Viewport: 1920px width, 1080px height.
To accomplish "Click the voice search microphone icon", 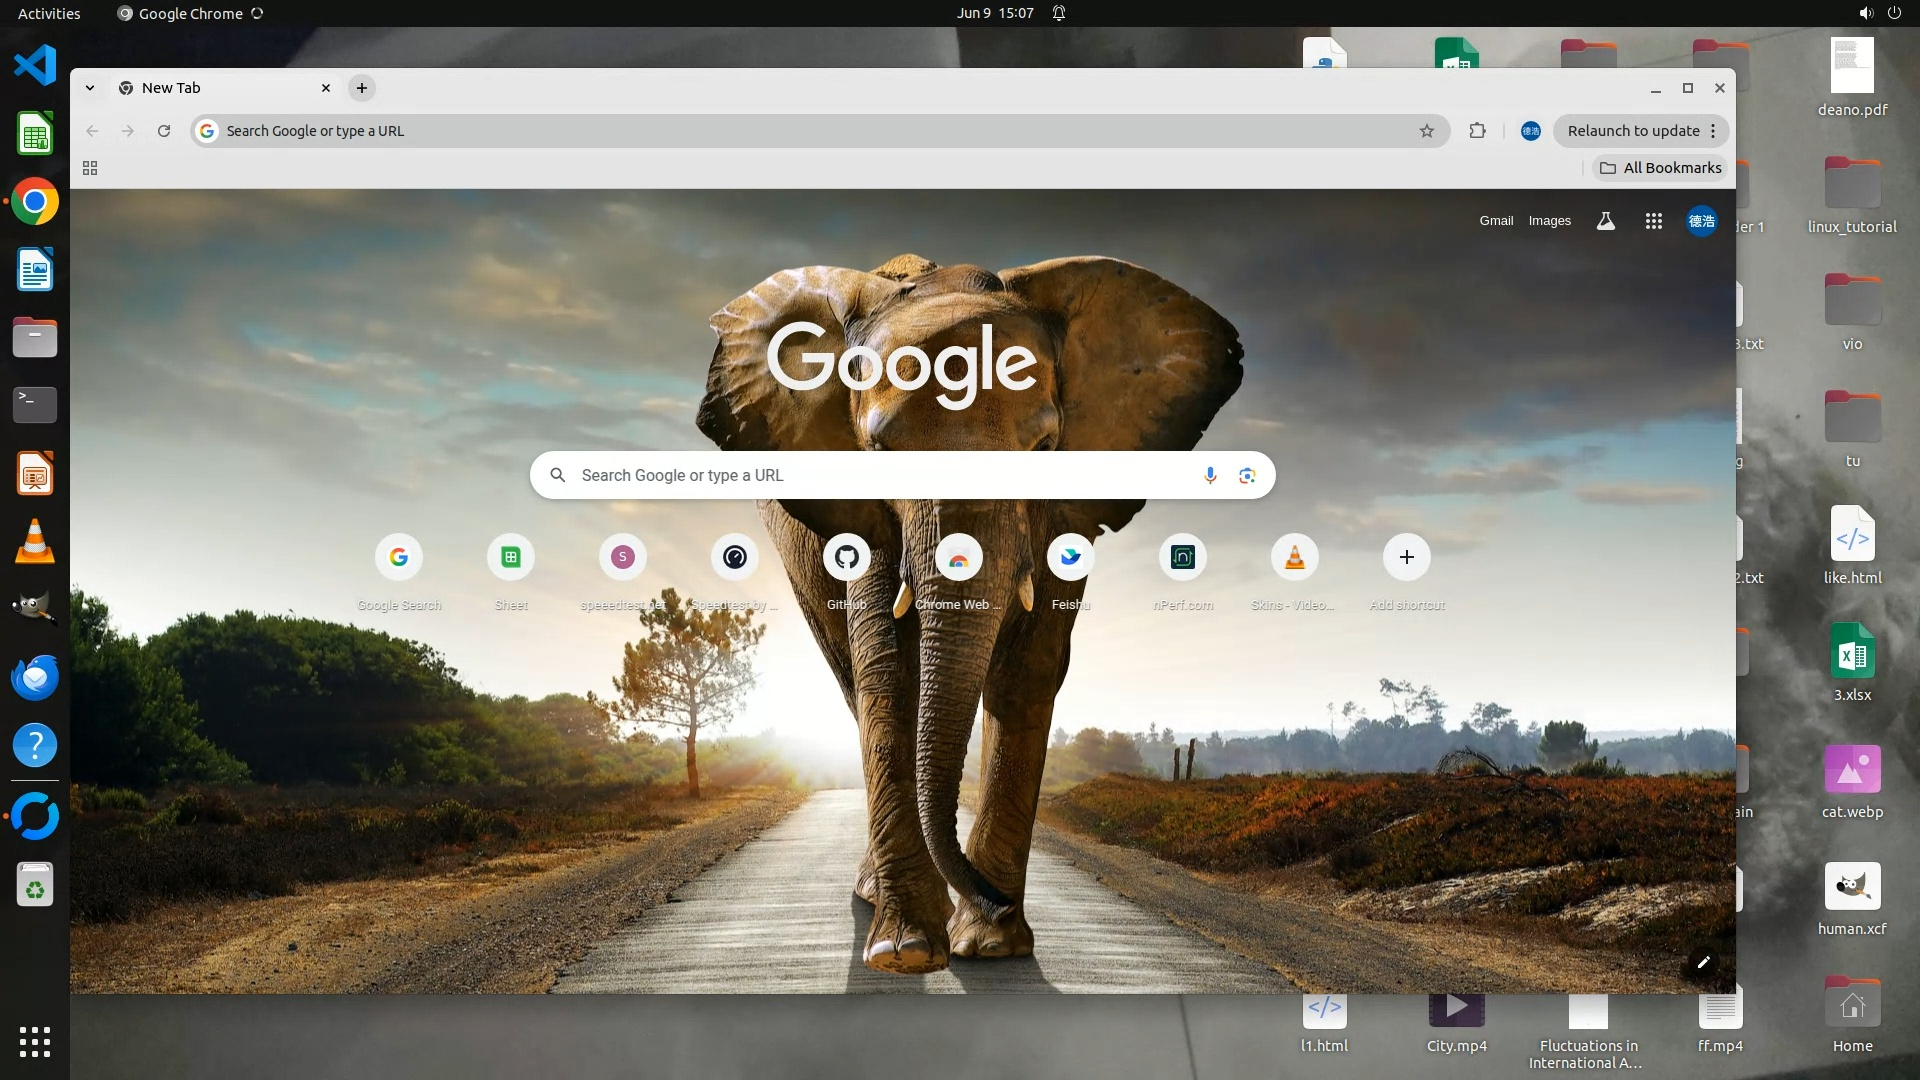I will tap(1210, 475).
